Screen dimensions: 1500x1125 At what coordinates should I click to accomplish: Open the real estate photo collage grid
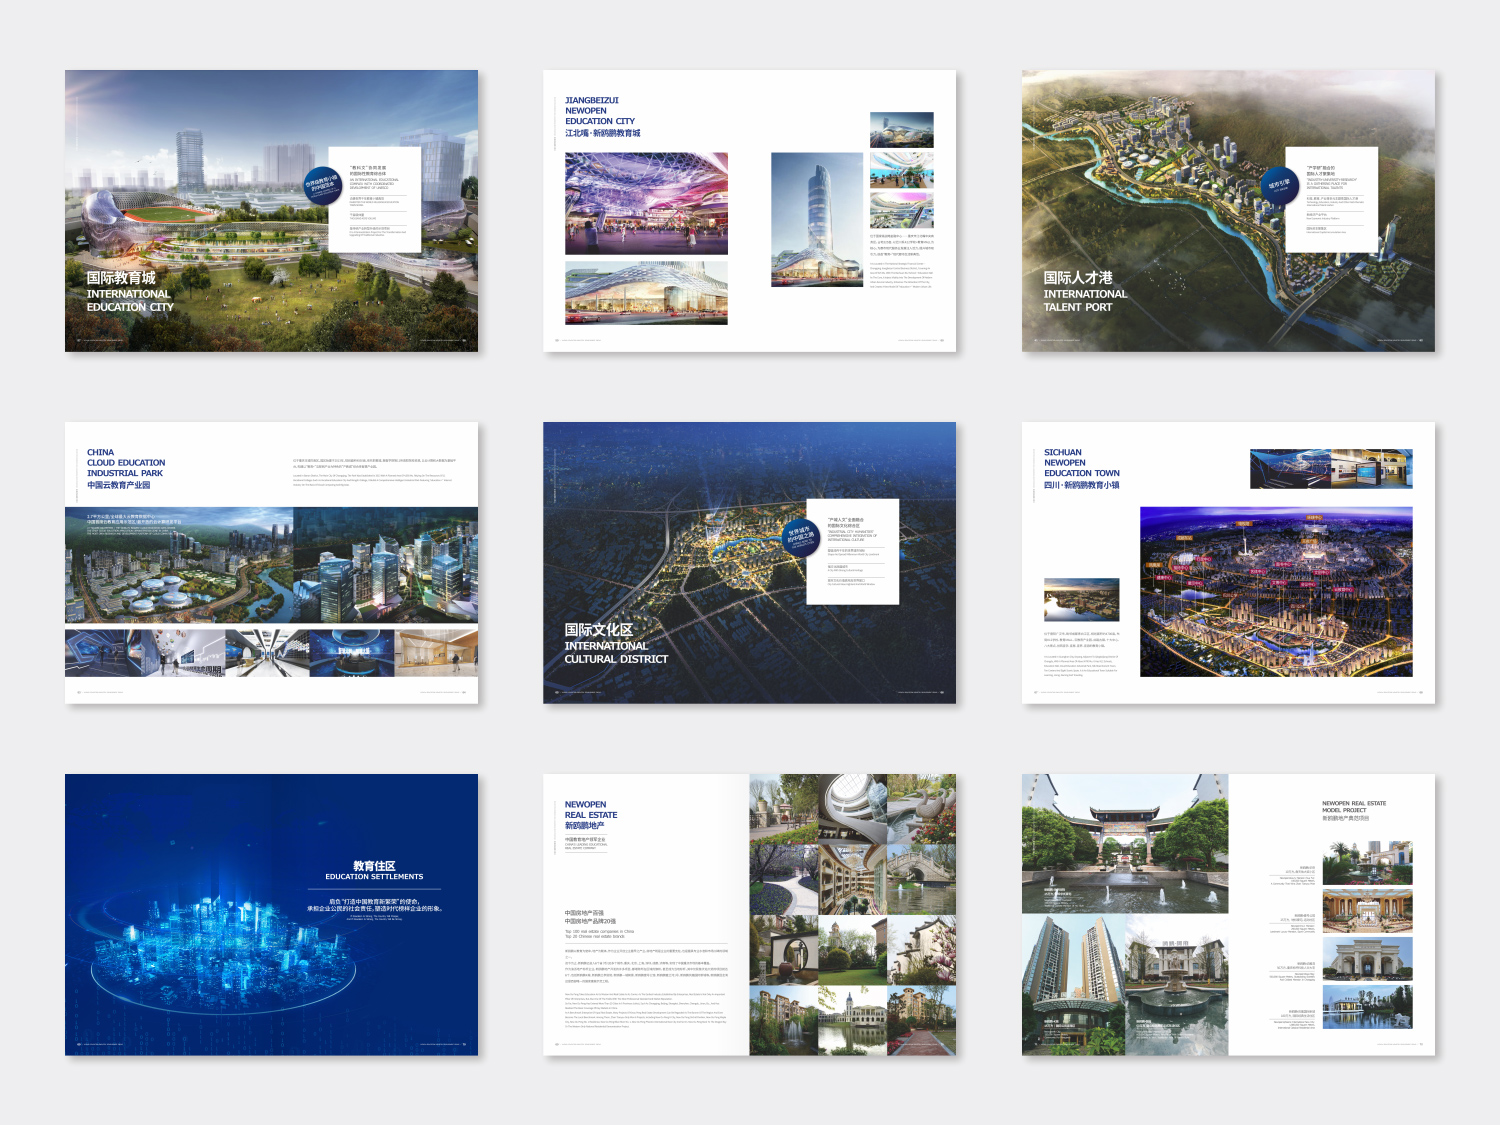pyautogui.click(x=853, y=915)
